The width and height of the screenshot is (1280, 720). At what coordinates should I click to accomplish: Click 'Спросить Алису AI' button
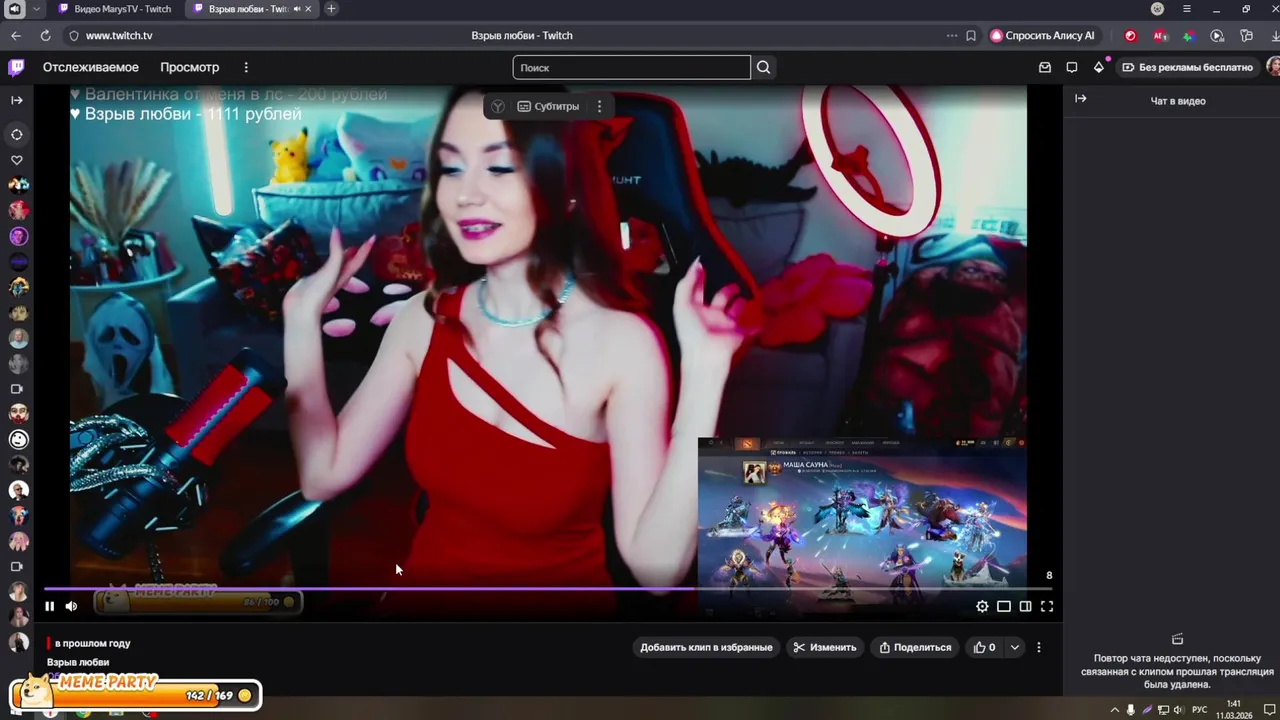[x=1043, y=35]
